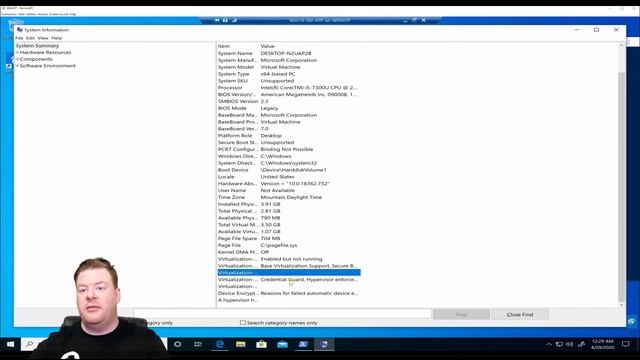Click the Value column header
Viewport: 640px width, 360px height.
tap(310, 46)
